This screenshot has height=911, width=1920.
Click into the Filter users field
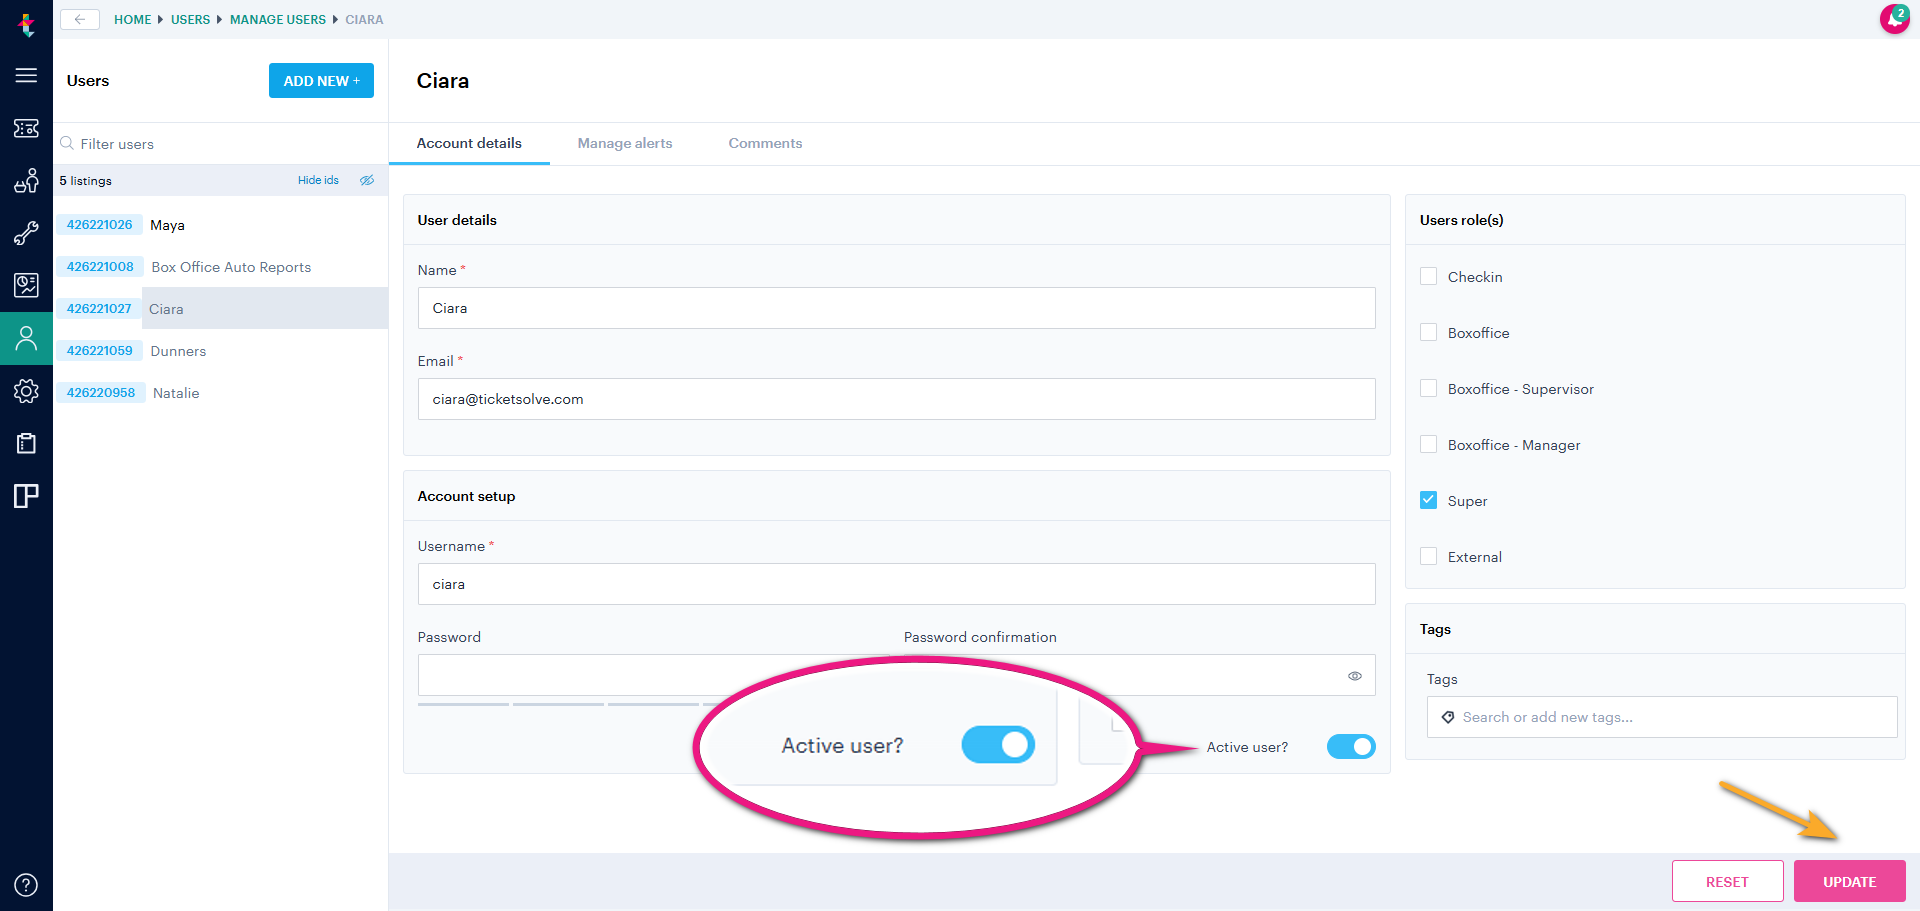tap(220, 144)
